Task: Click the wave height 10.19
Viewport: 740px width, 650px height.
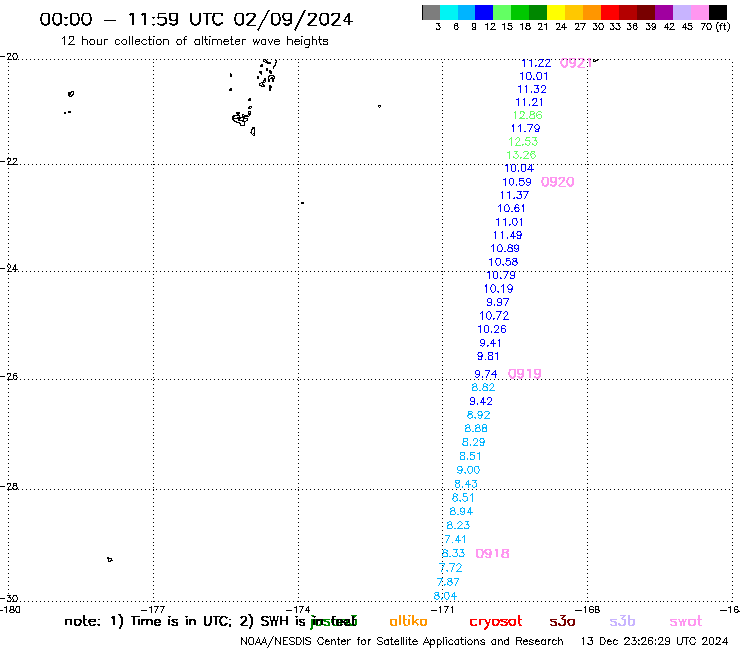Action: (498, 289)
